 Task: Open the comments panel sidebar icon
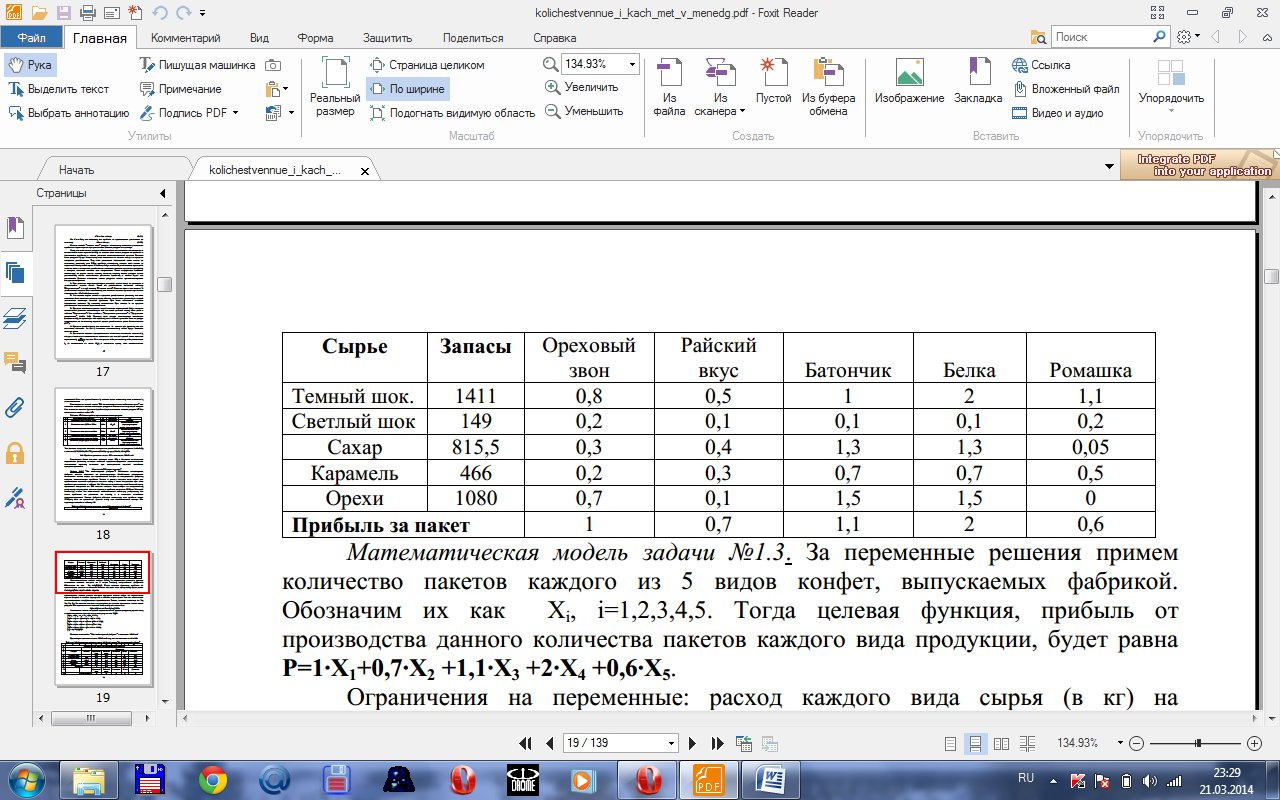14,362
